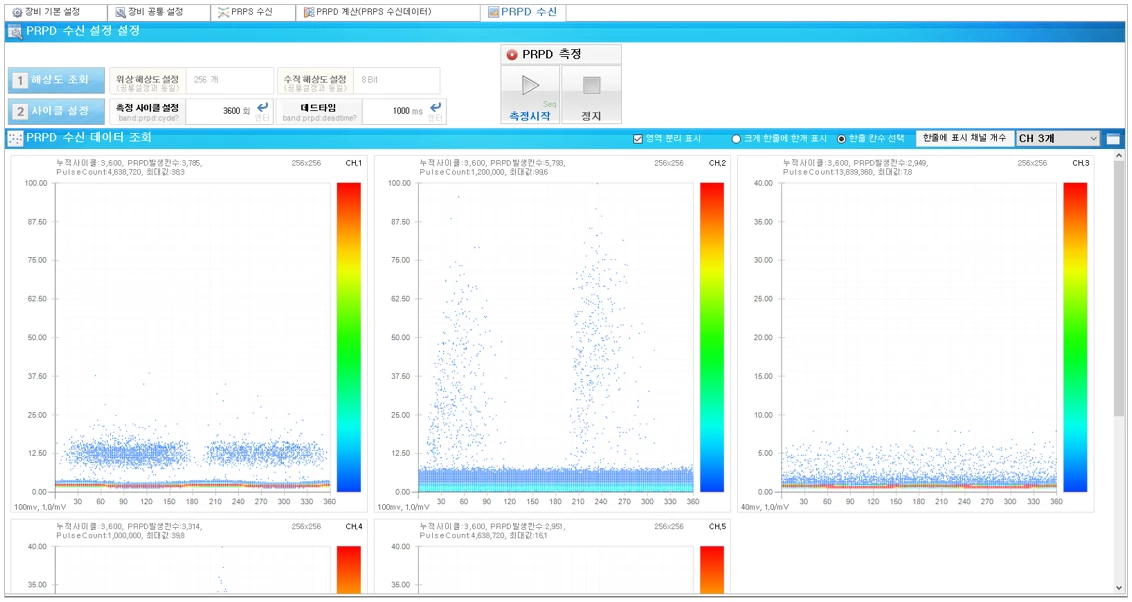Image resolution: width=1132 pixels, height=602 pixels.
Task: Click the CH.4 channel label
Action: click(354, 527)
